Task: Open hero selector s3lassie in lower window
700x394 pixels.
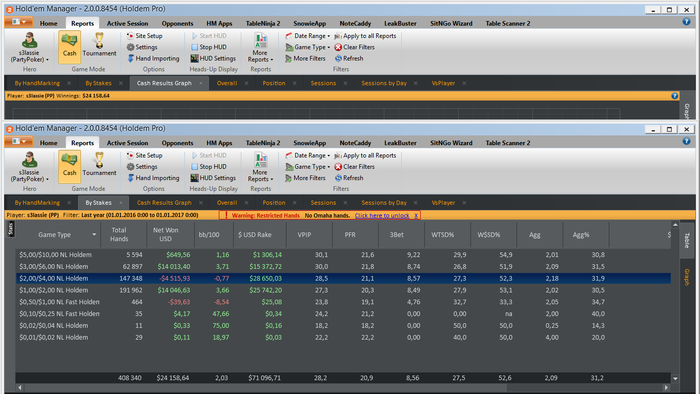Action: [x=29, y=166]
